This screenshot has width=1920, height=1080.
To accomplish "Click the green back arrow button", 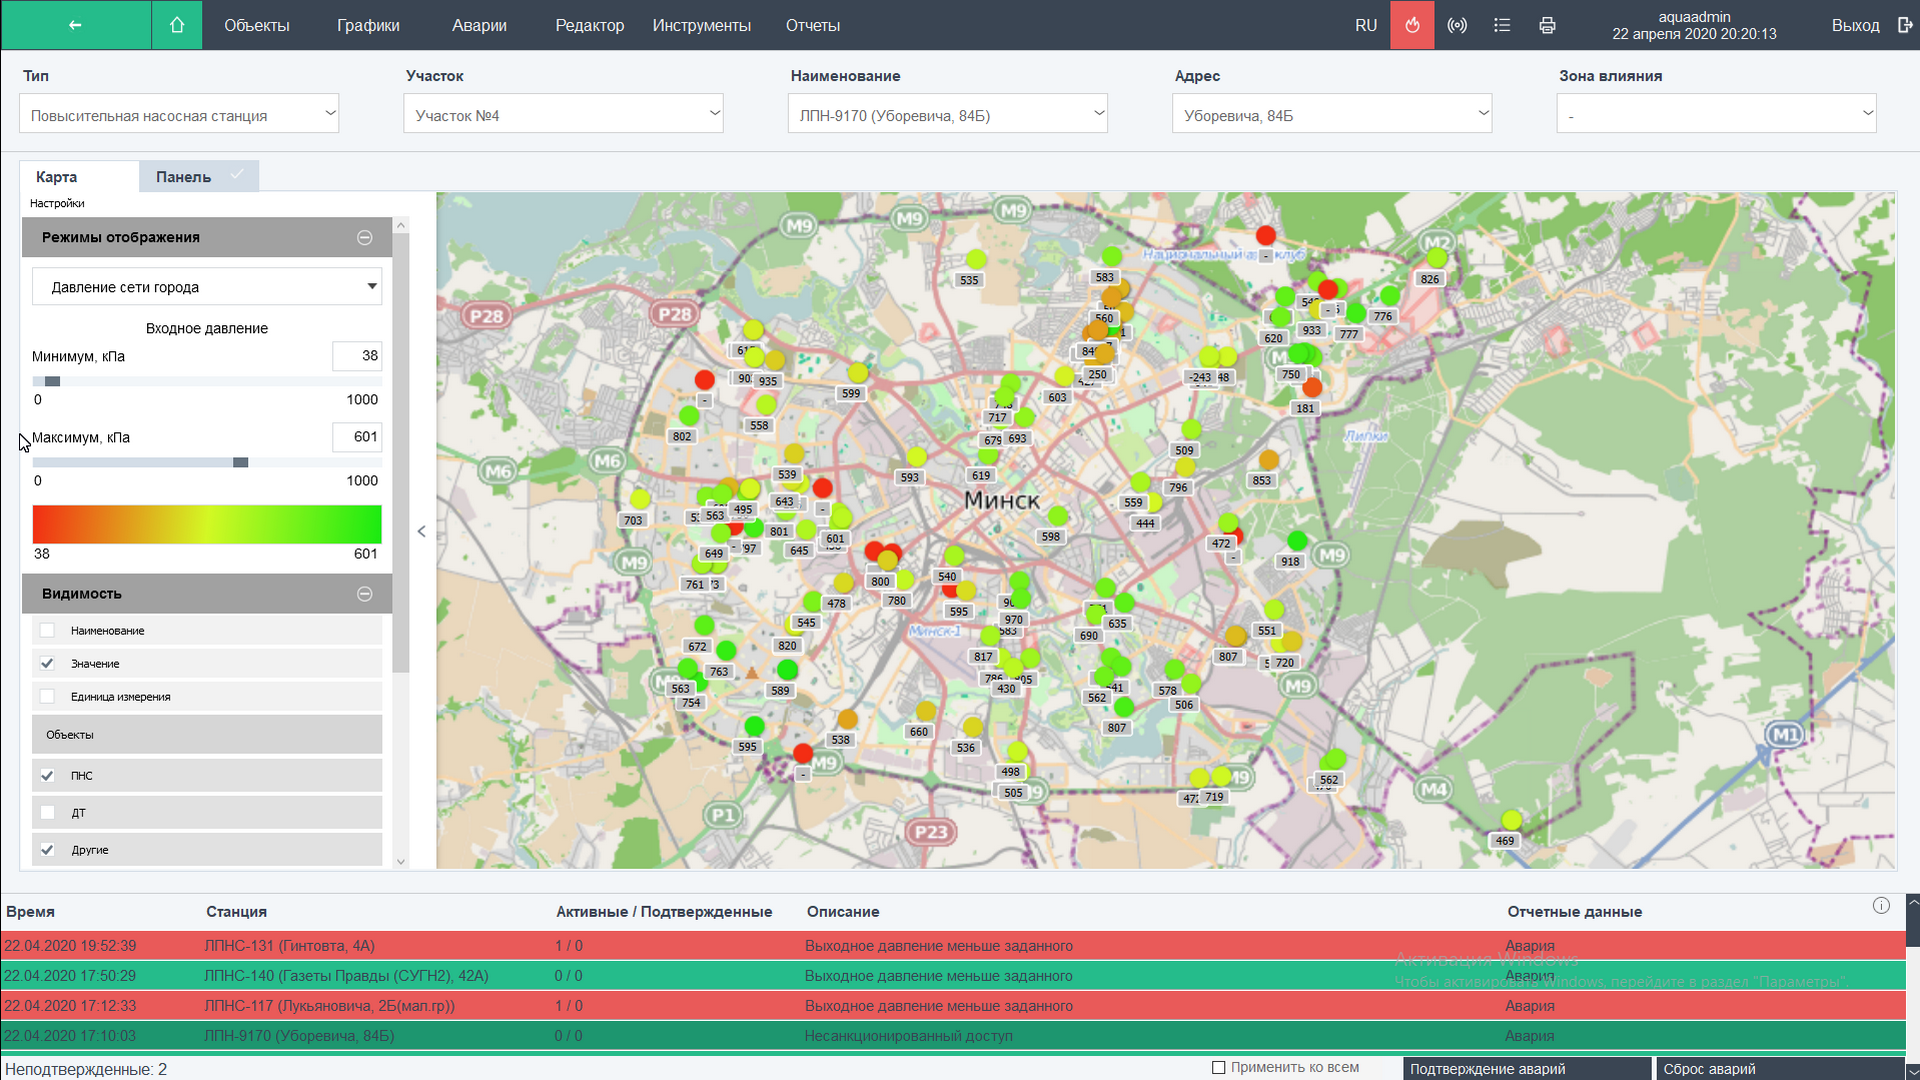I will tap(75, 25).
